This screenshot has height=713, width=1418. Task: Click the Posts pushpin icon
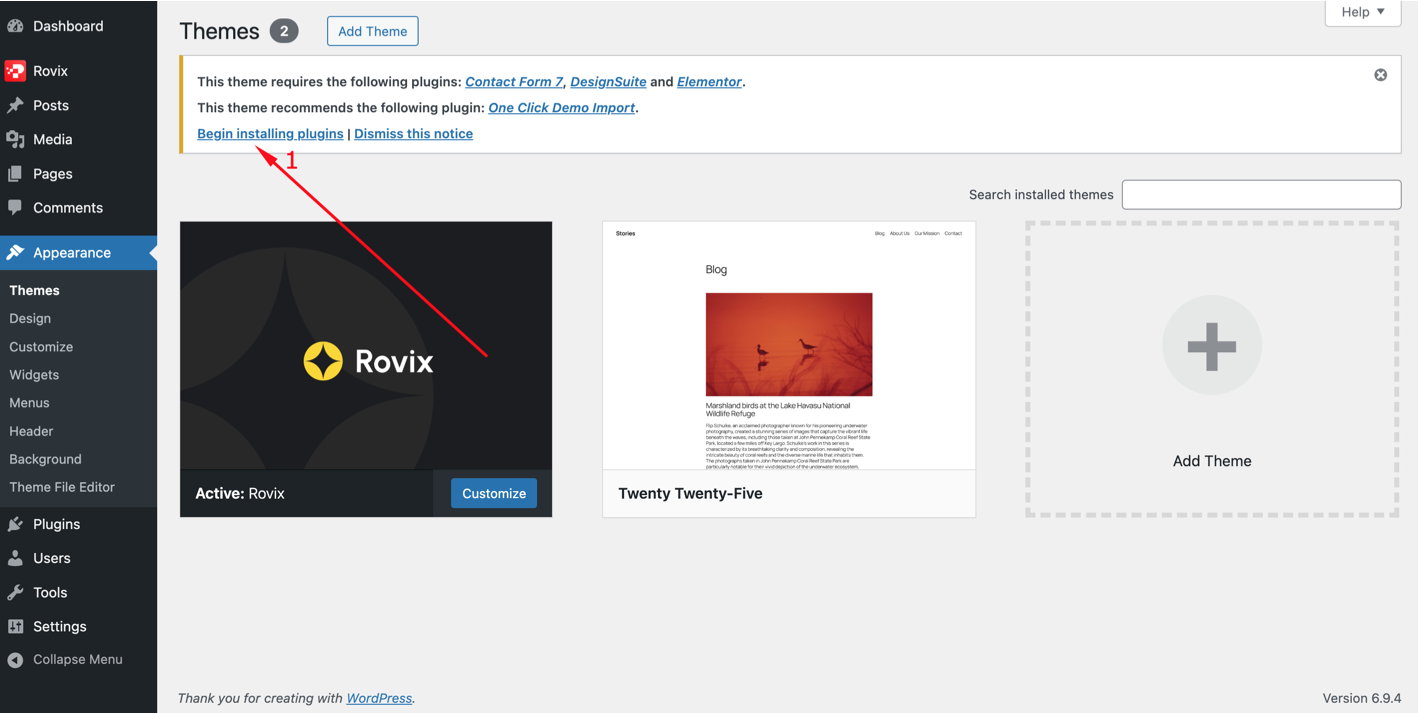point(15,105)
